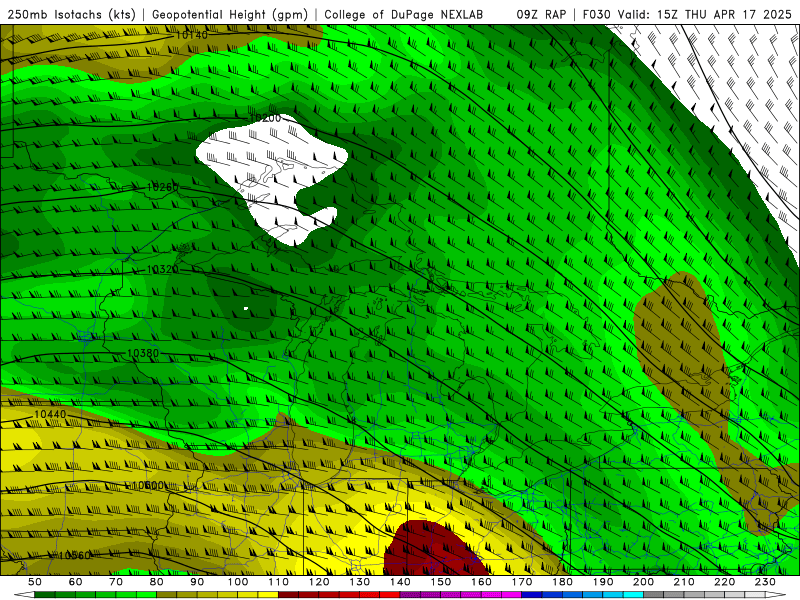Click the 230 value on the color scale
The image size is (800, 600).
click(x=765, y=582)
